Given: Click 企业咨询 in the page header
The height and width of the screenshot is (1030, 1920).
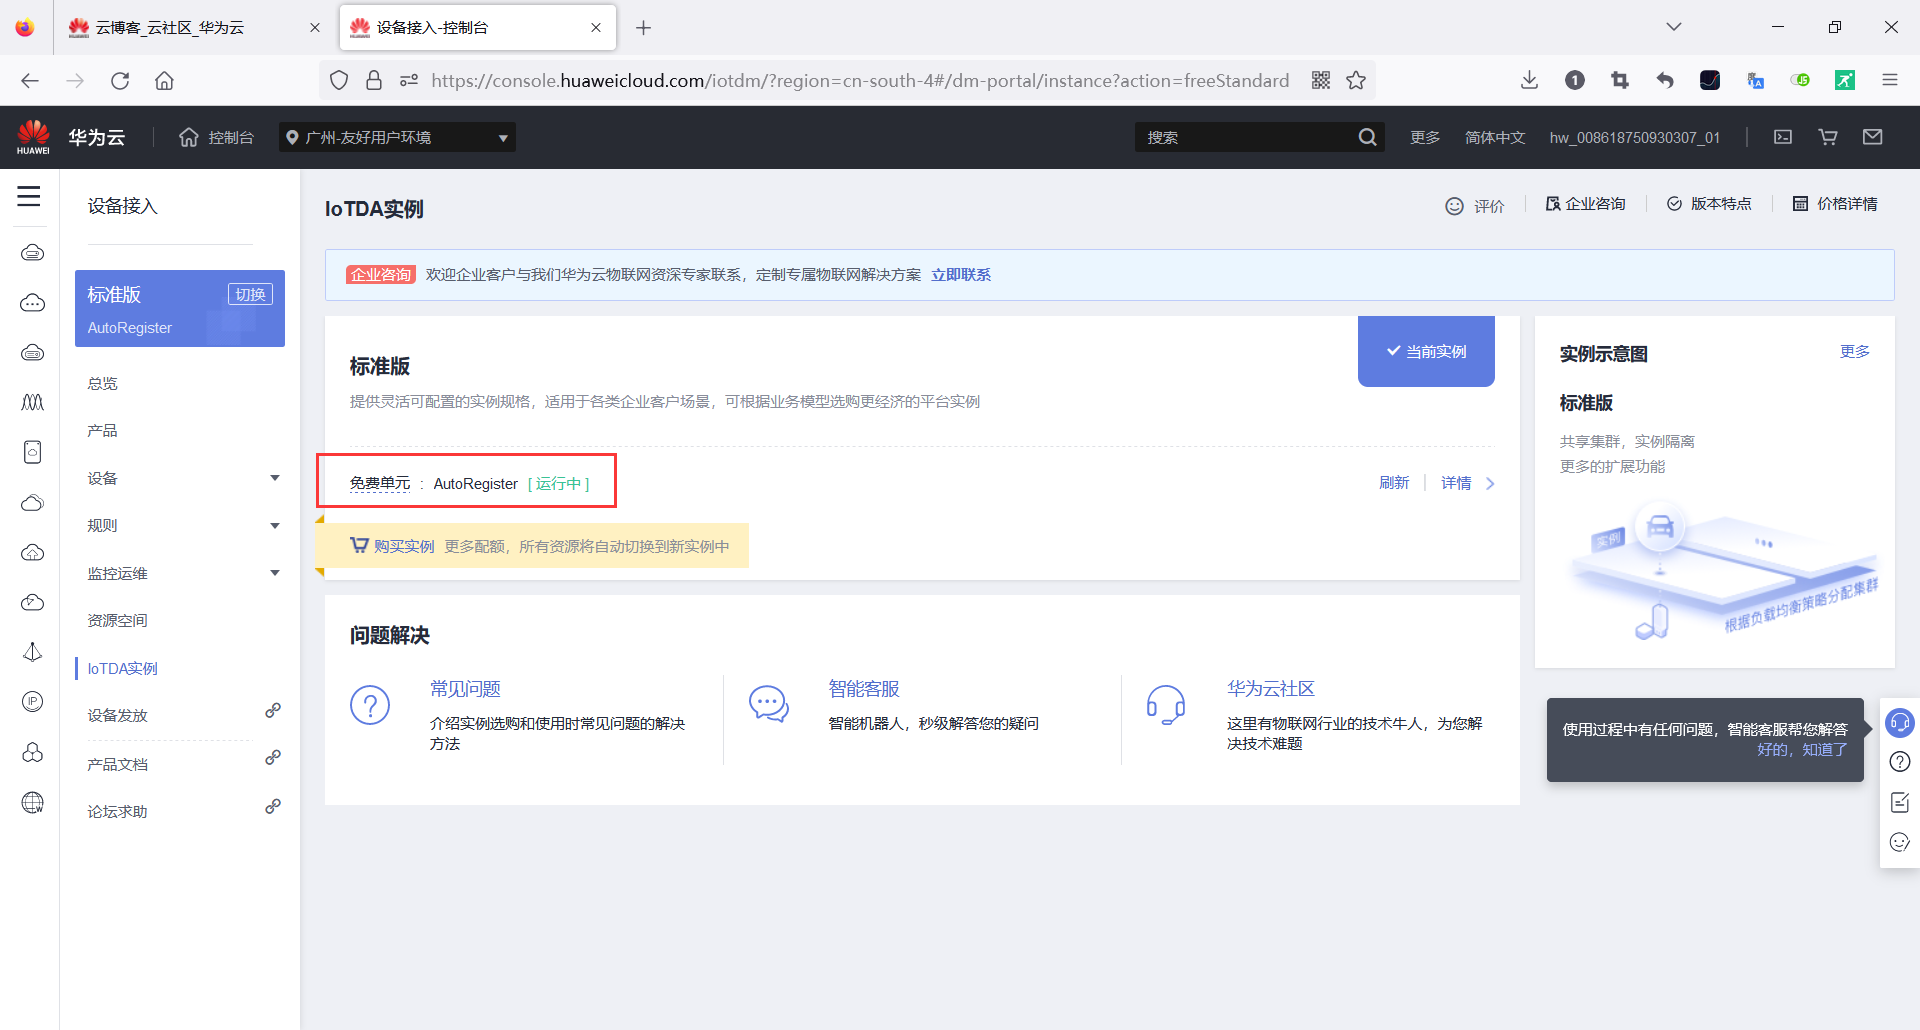Looking at the screenshot, I should [x=1585, y=204].
